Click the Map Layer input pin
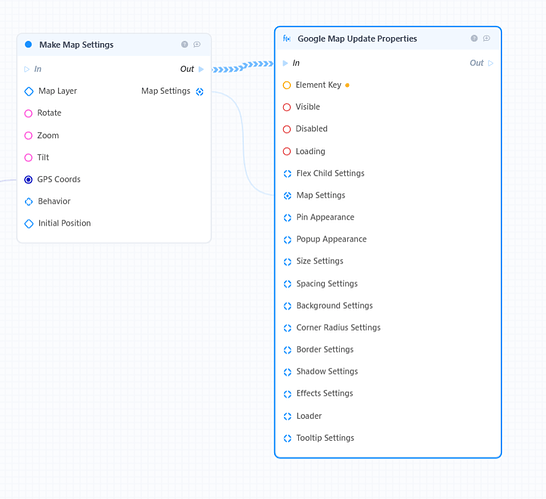 (29, 91)
